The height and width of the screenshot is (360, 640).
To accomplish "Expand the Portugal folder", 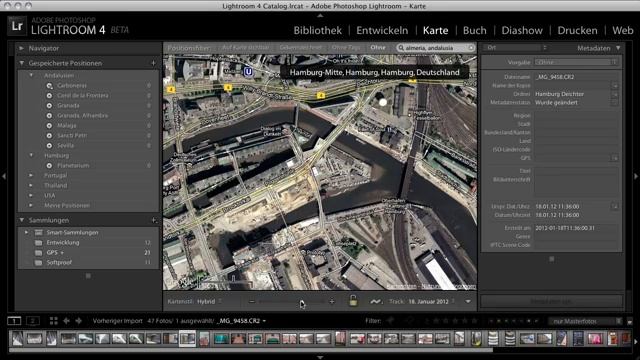I will 31,176.
